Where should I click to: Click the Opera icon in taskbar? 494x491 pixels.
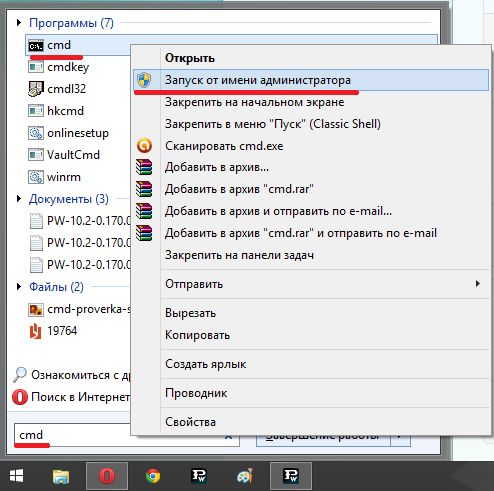[x=107, y=476]
